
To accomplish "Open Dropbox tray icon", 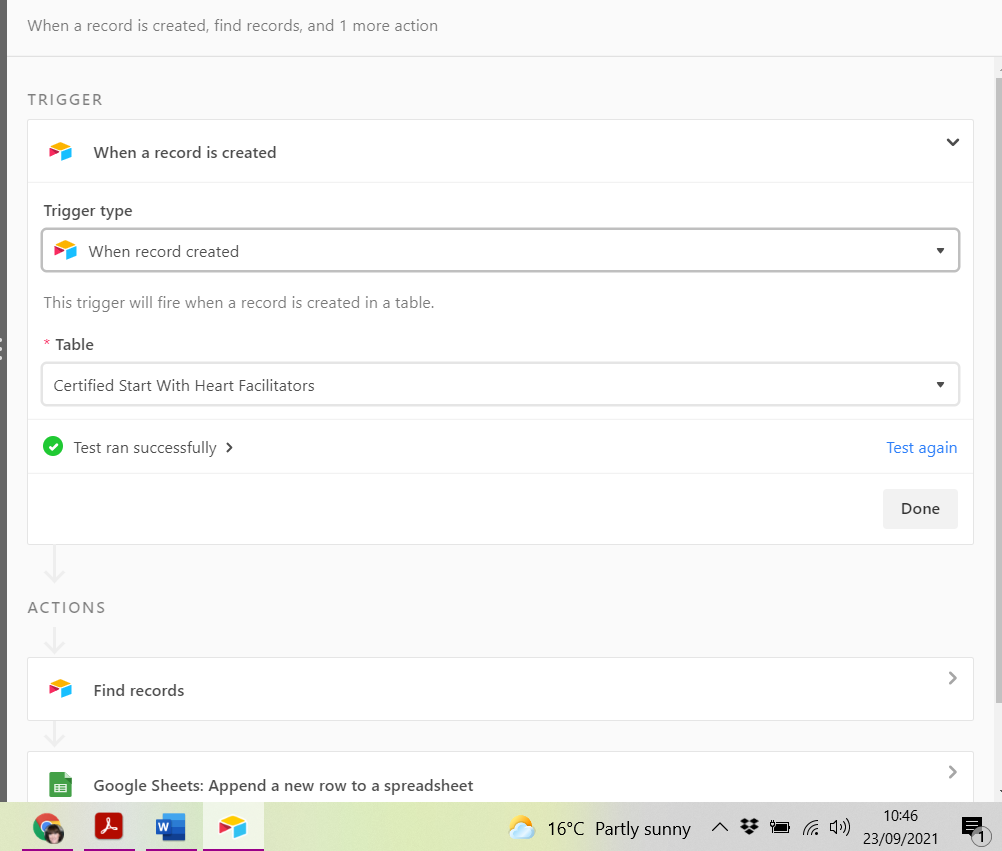I will (x=749, y=827).
